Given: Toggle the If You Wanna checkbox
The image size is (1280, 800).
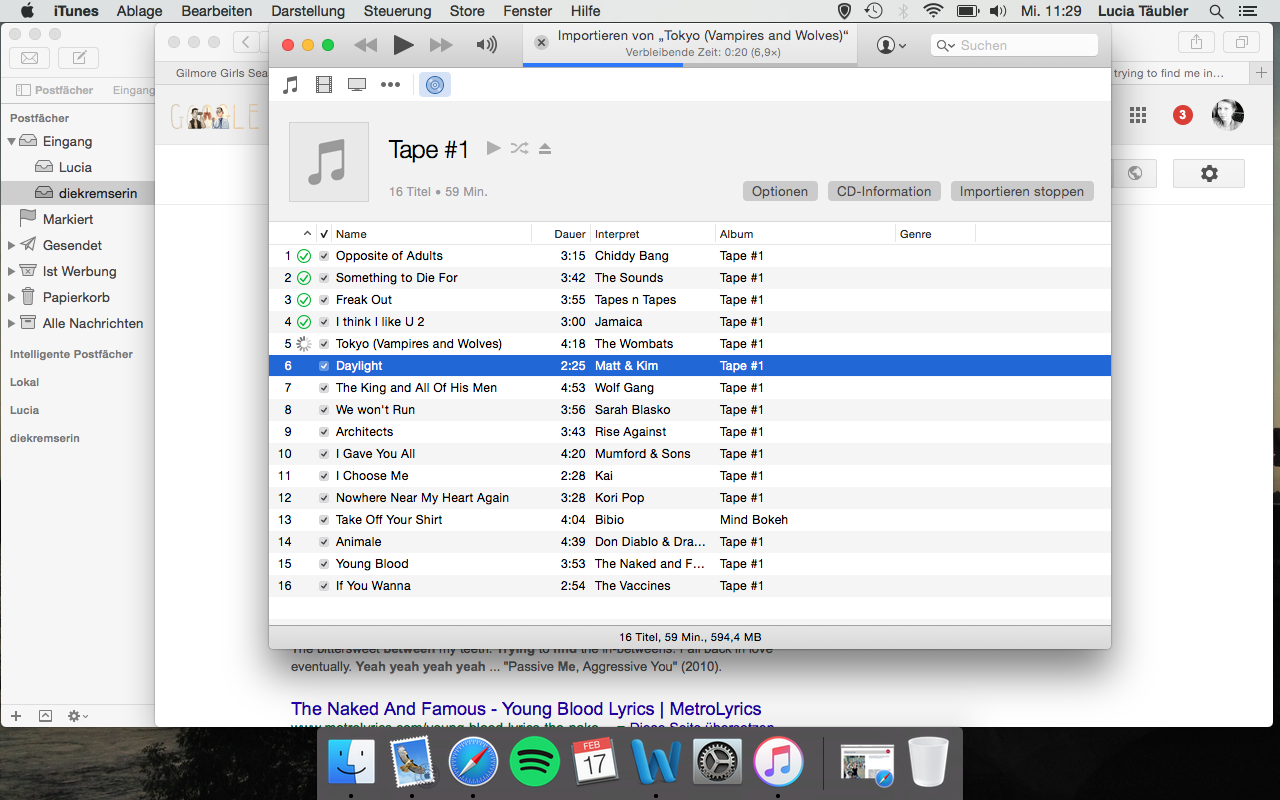Looking at the screenshot, I should click(x=324, y=586).
